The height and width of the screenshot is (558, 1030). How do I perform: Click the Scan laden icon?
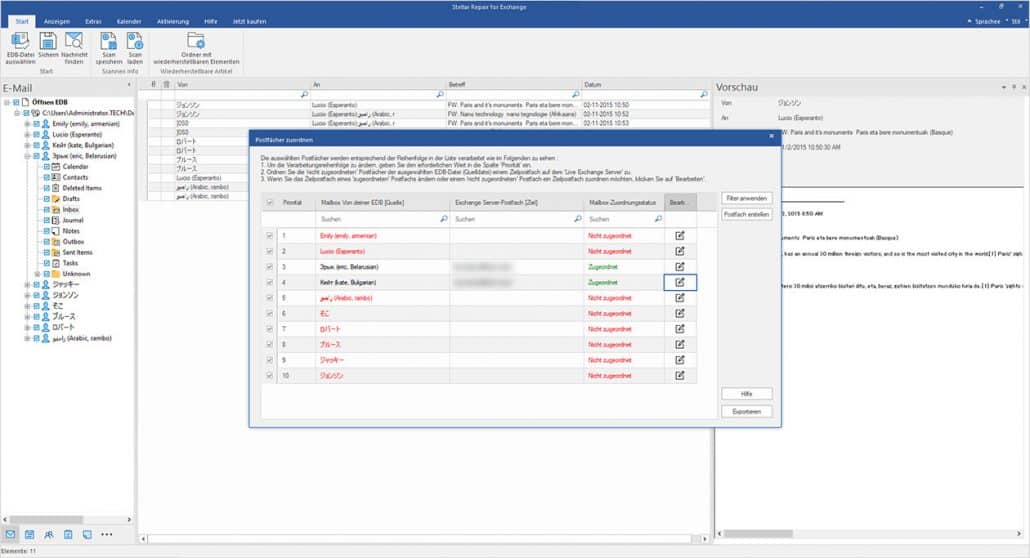click(135, 47)
